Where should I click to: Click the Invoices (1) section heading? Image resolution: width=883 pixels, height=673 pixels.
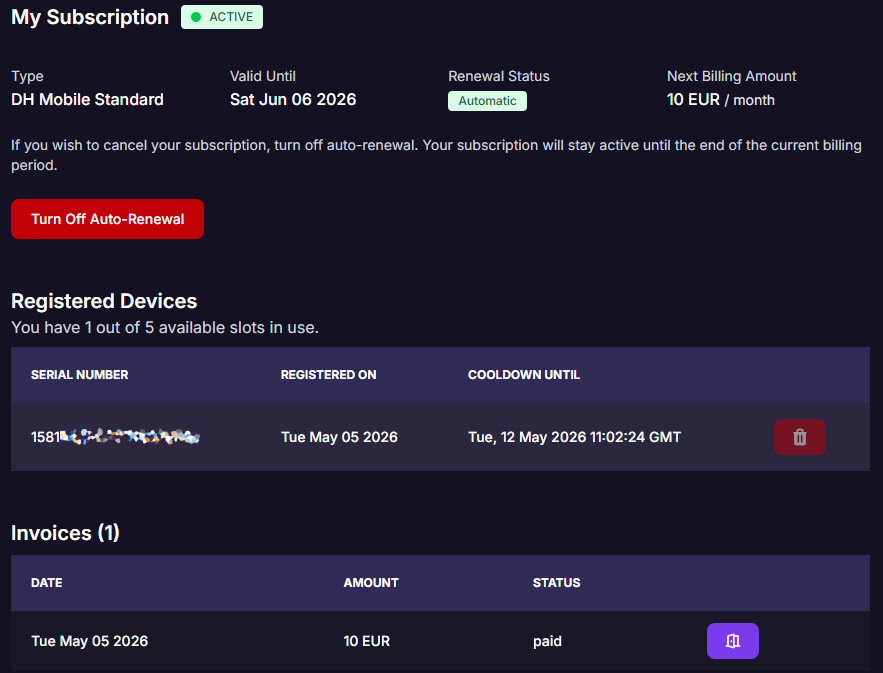65,533
